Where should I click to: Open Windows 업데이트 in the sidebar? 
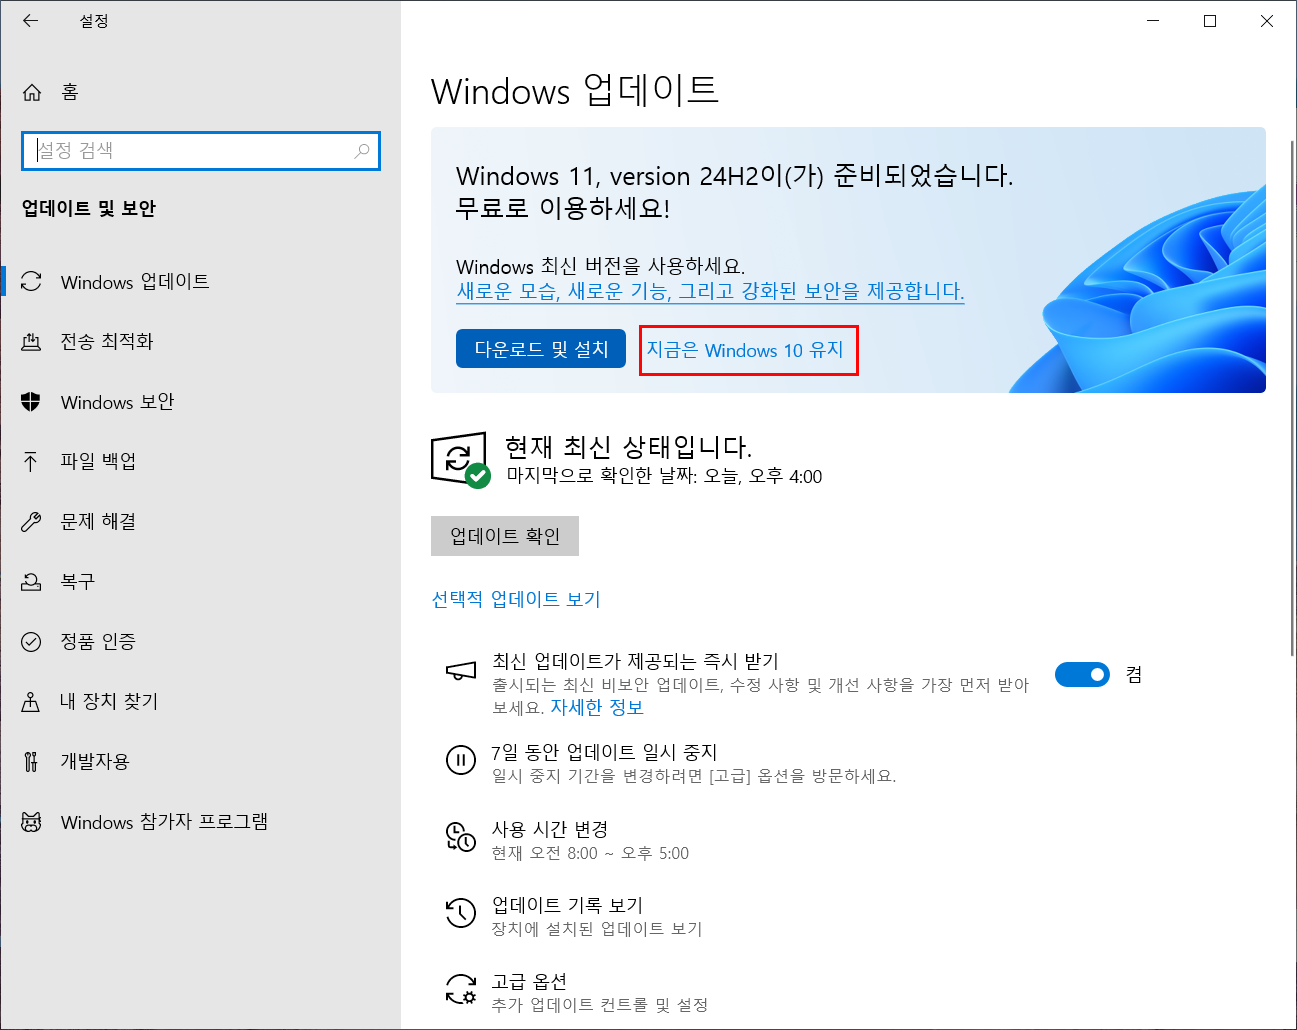pyautogui.click(x=200, y=282)
